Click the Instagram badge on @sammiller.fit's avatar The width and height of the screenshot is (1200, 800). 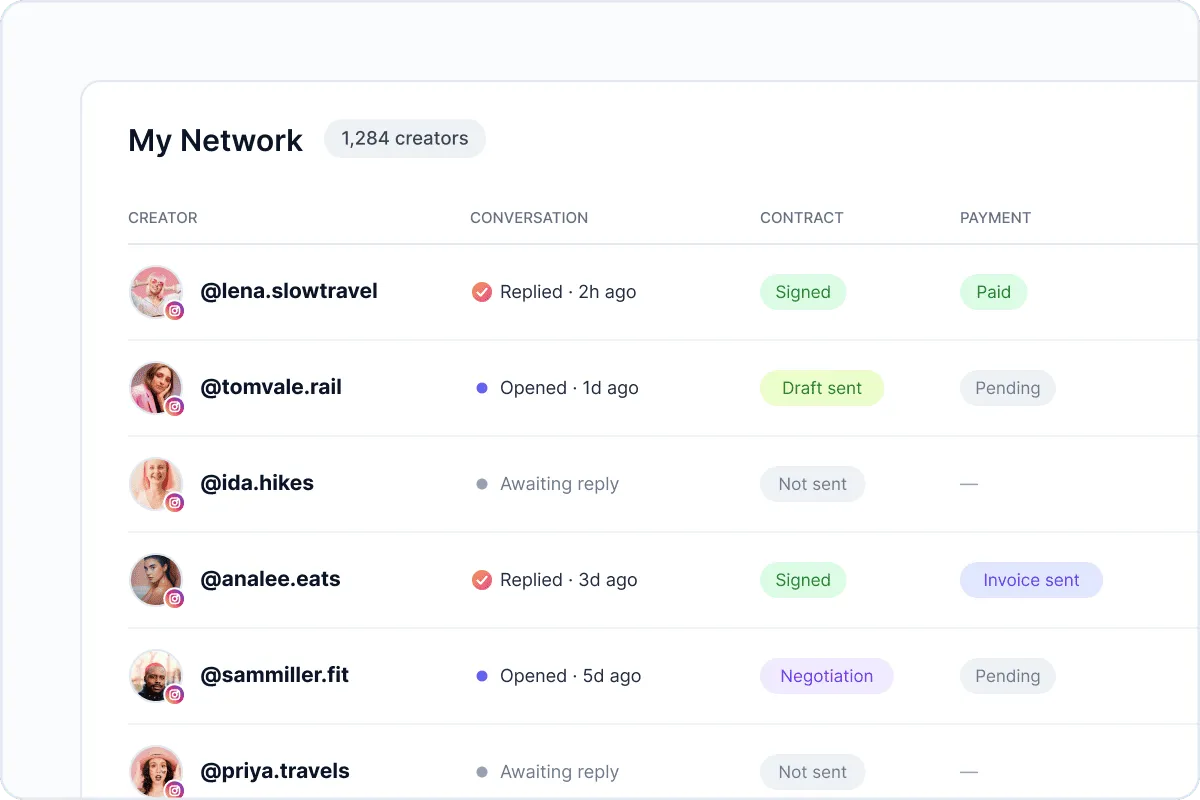175,695
